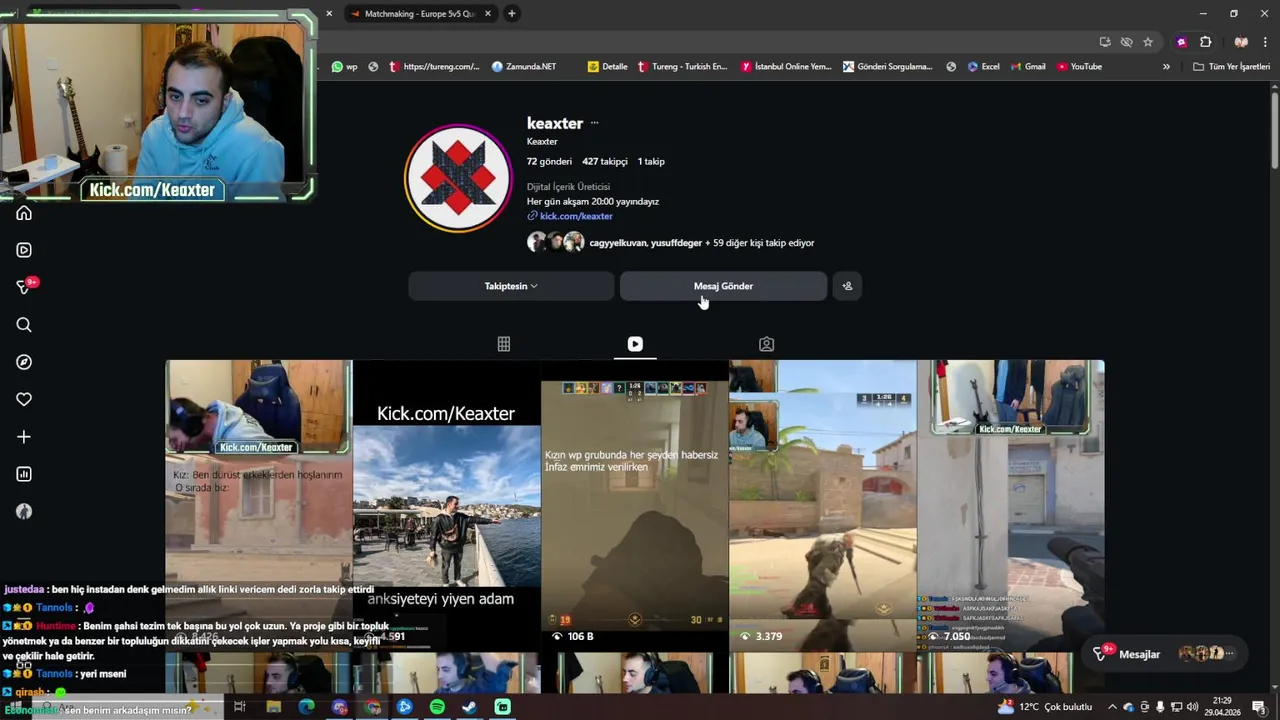1280x720 pixels.
Task: Open File Explorer from the taskbar
Action: (x=273, y=707)
